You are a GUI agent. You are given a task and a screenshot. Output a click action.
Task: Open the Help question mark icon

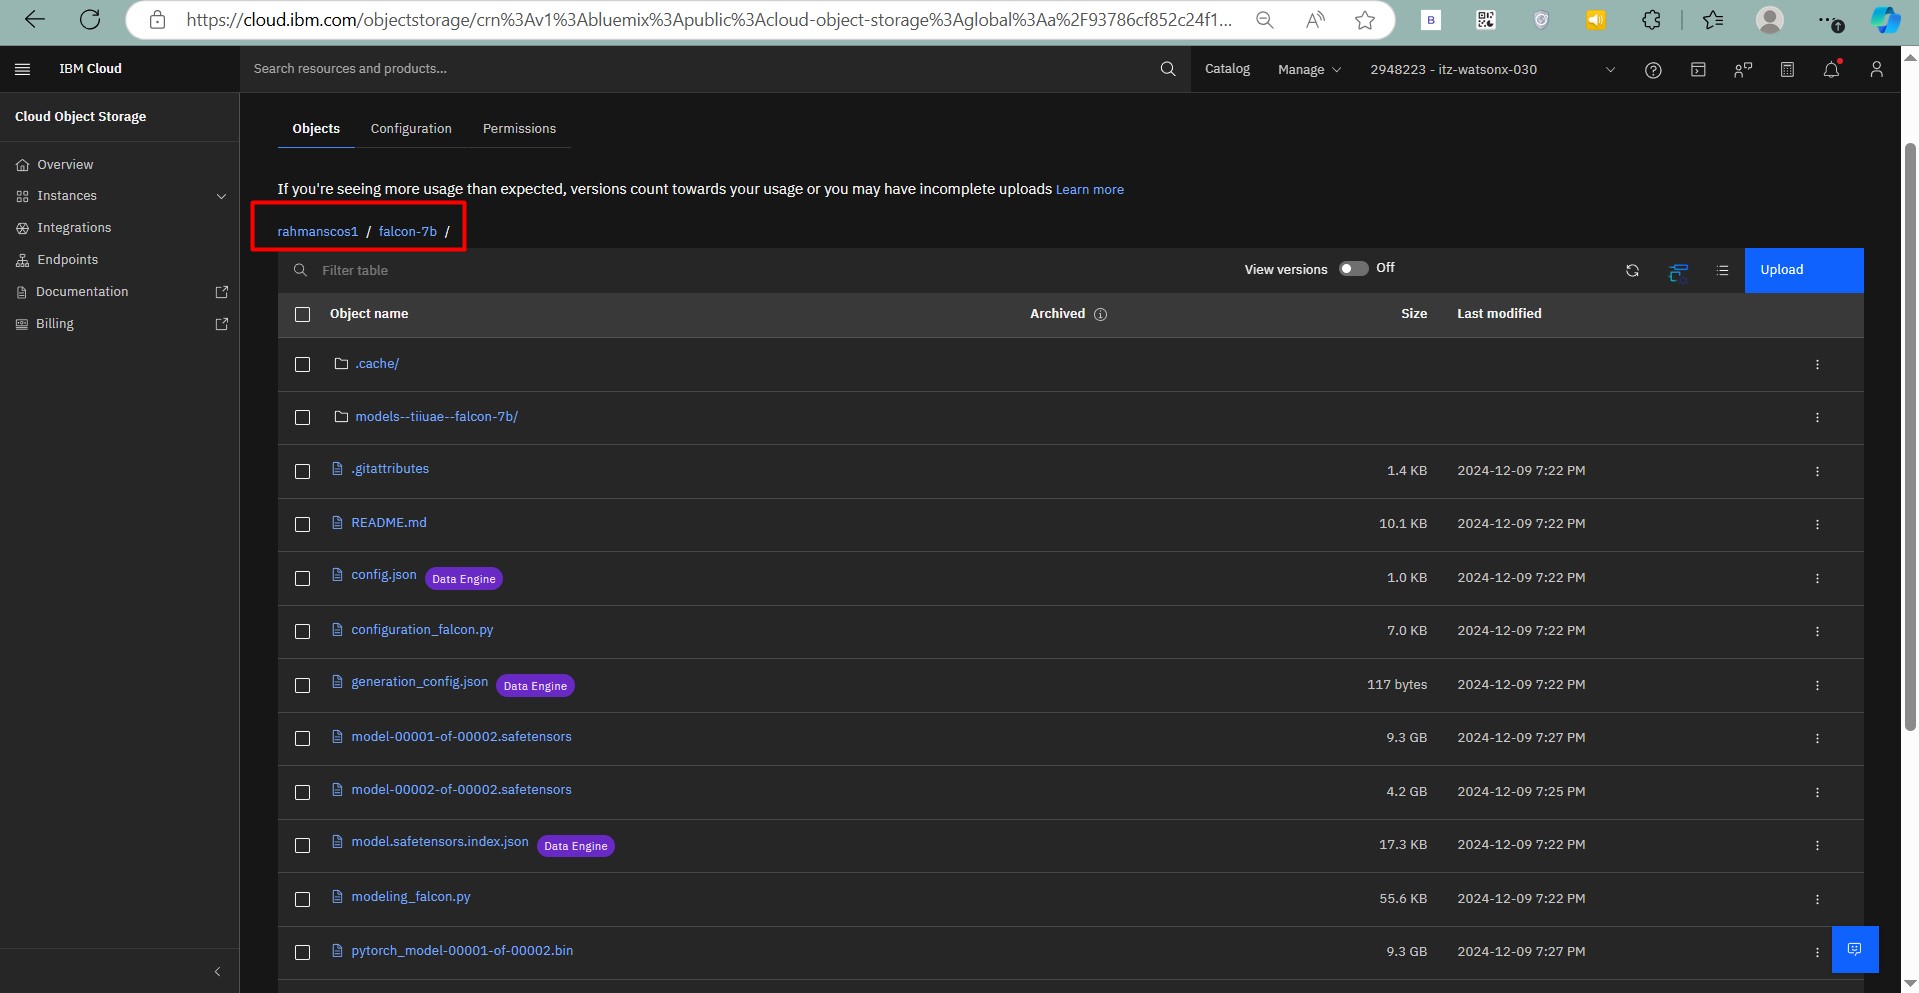pyautogui.click(x=1653, y=70)
